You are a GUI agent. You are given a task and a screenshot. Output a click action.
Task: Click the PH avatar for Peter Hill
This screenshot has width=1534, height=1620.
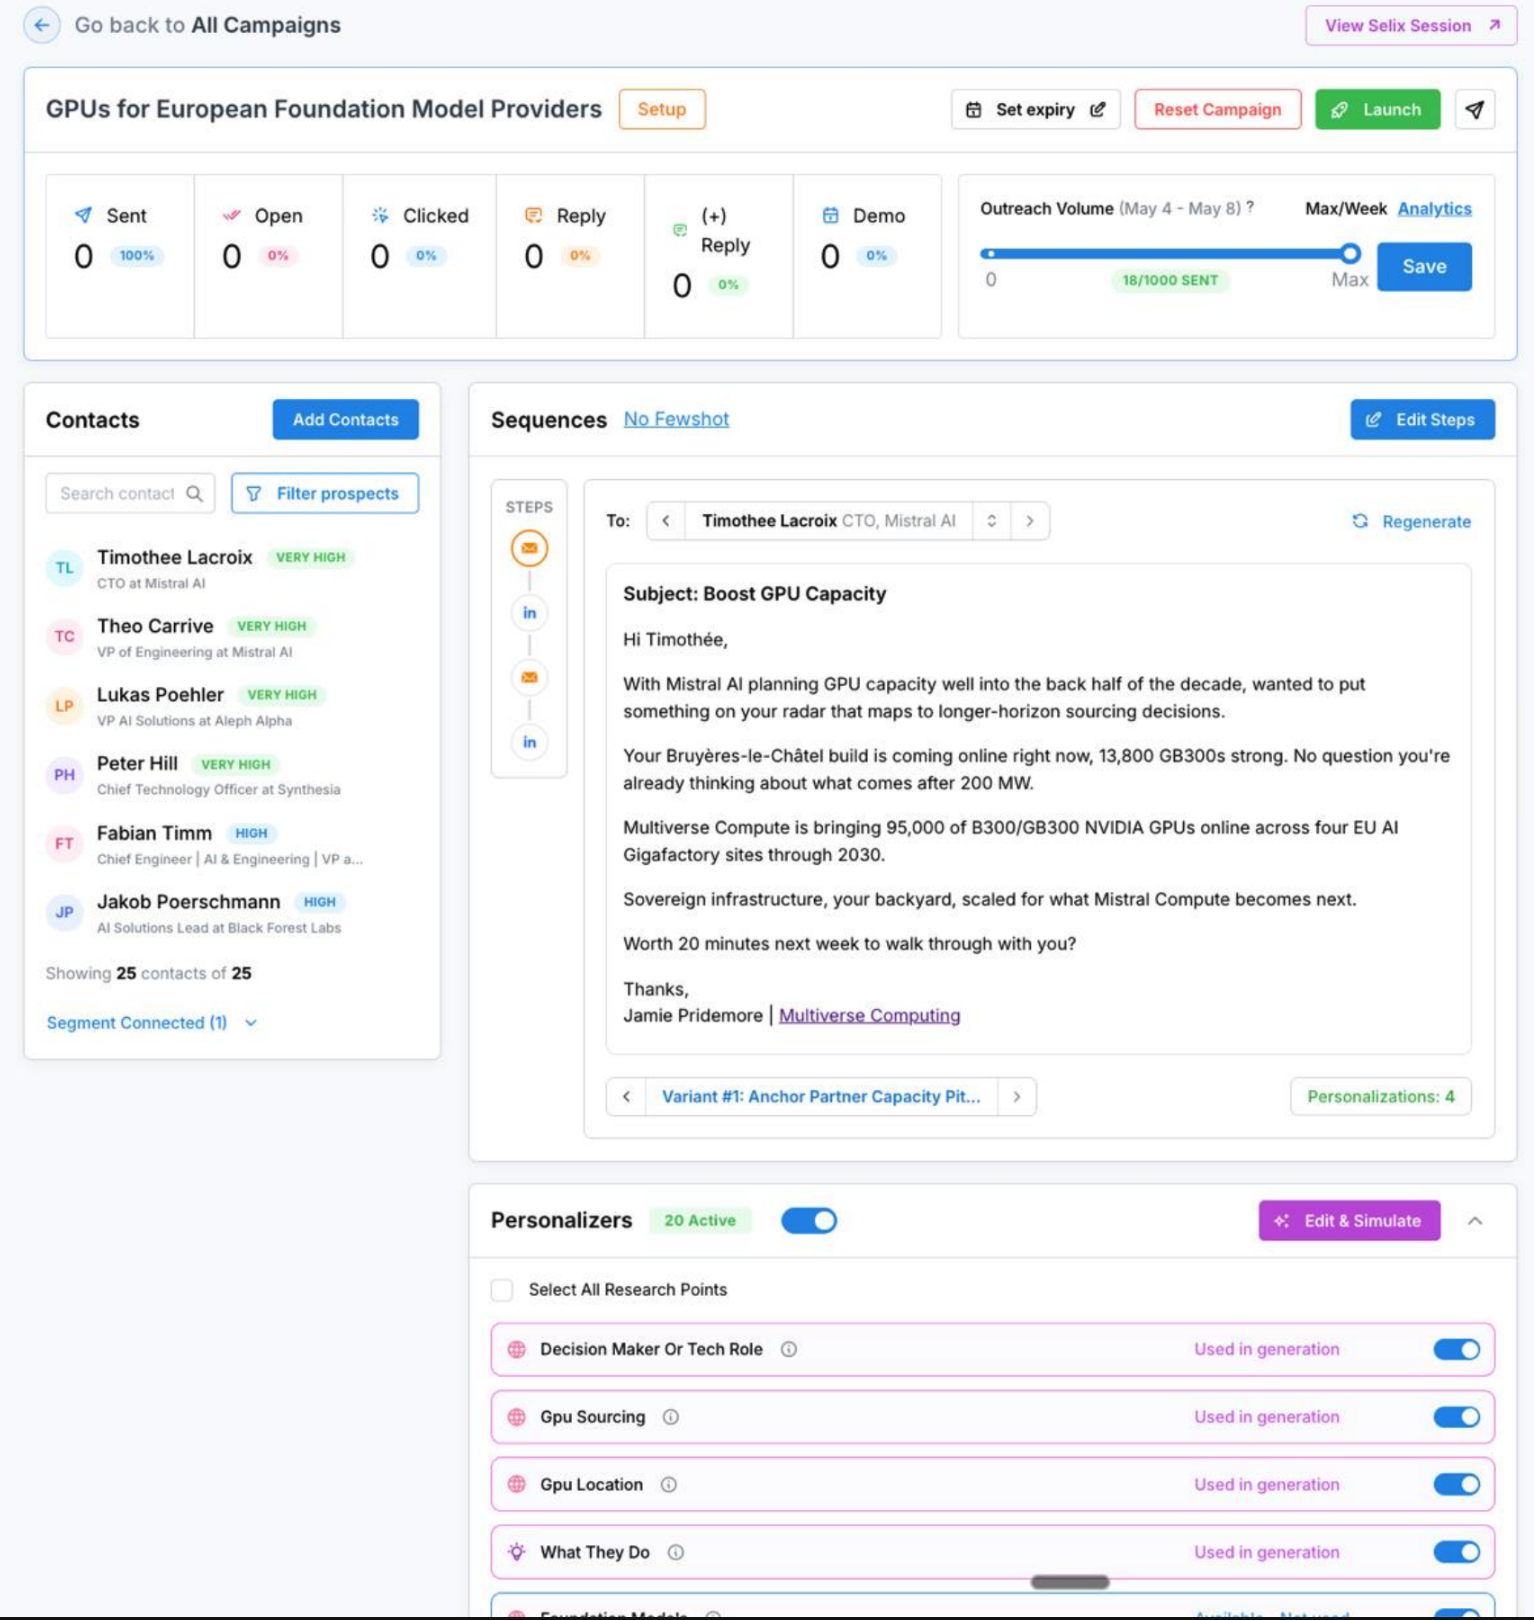coord(64,775)
